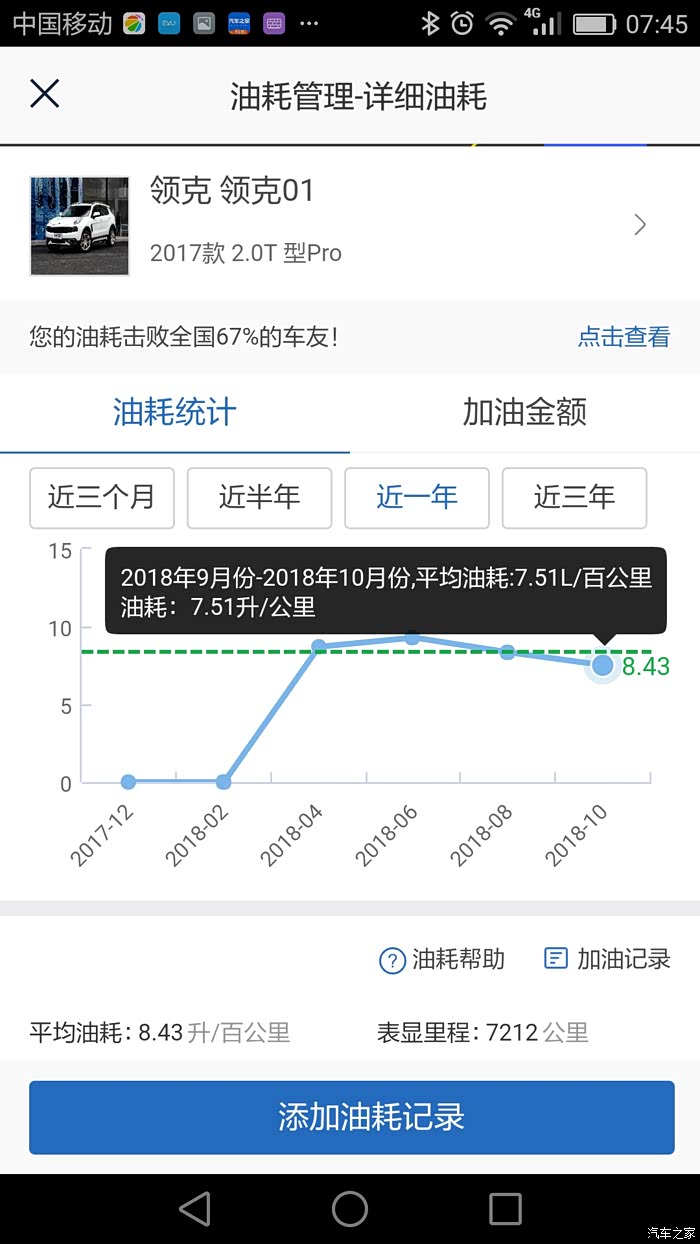700x1244 pixels.
Task: Select the 近一年 time range
Action: coord(417,497)
